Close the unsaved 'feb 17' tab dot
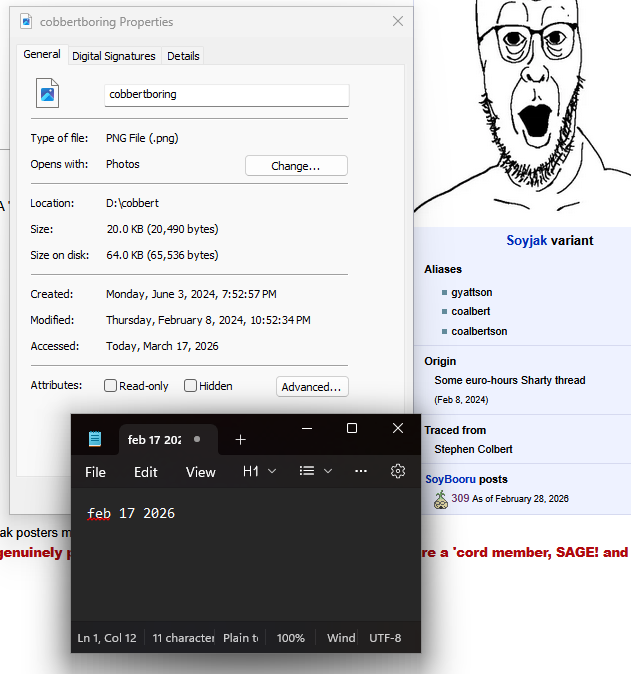 click(x=197, y=439)
